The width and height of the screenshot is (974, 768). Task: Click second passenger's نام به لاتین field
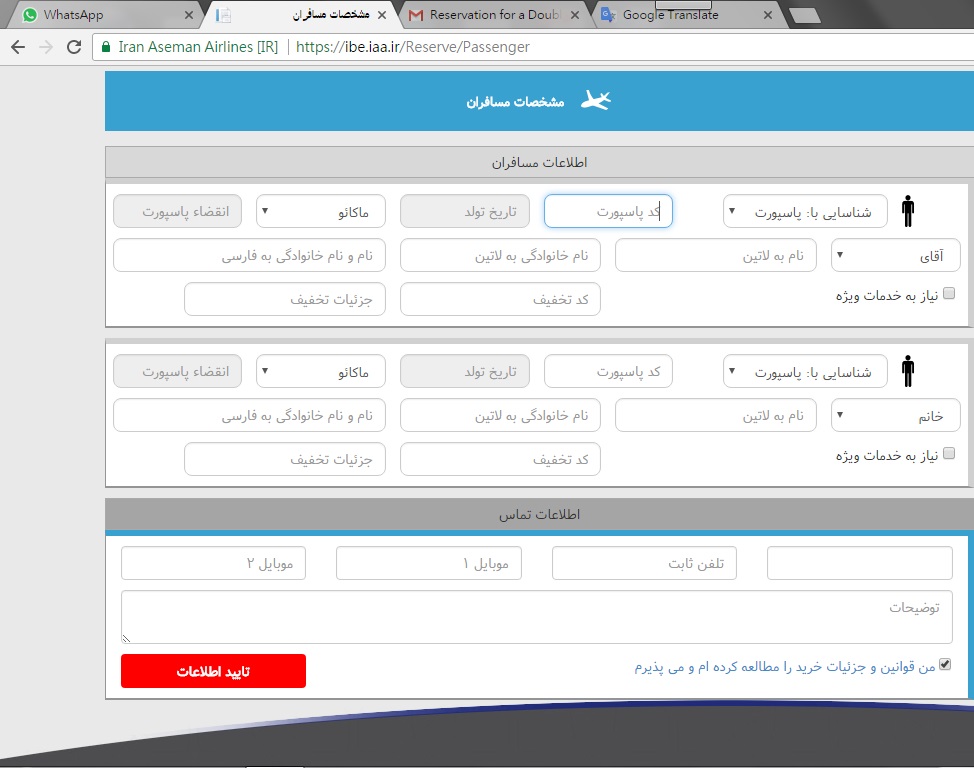click(716, 415)
